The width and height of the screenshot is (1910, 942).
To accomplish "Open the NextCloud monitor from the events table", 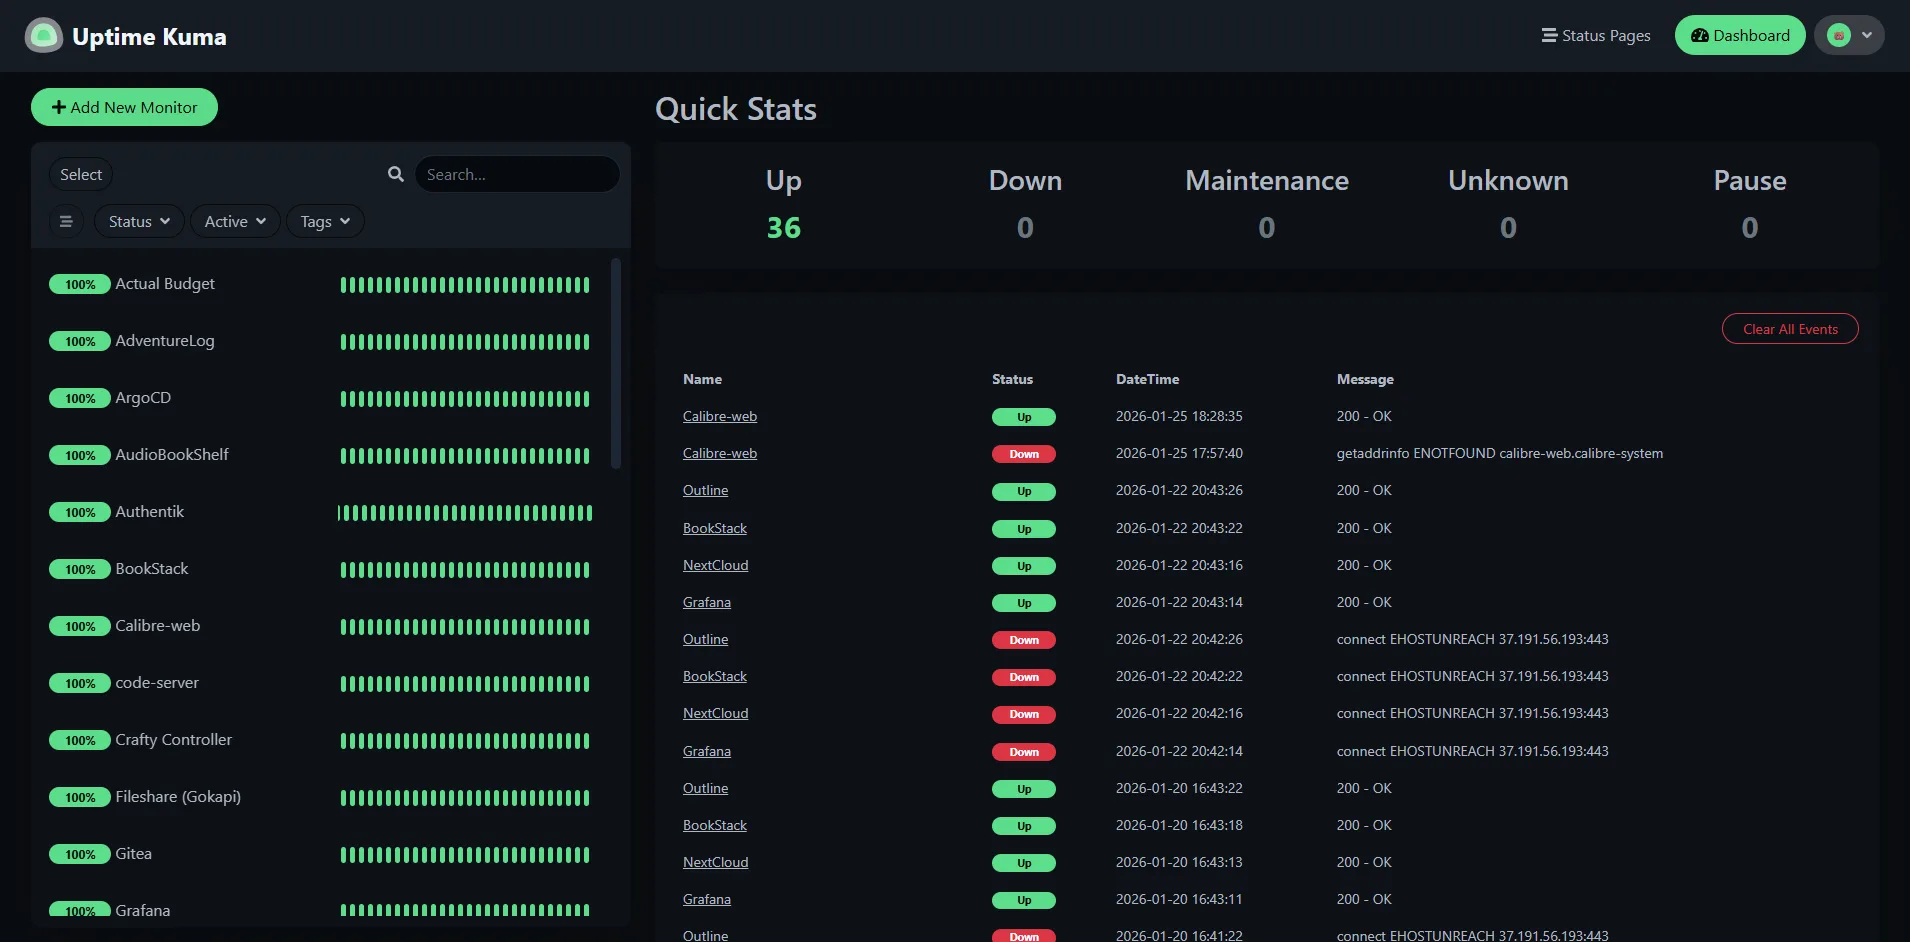I will pyautogui.click(x=715, y=565).
